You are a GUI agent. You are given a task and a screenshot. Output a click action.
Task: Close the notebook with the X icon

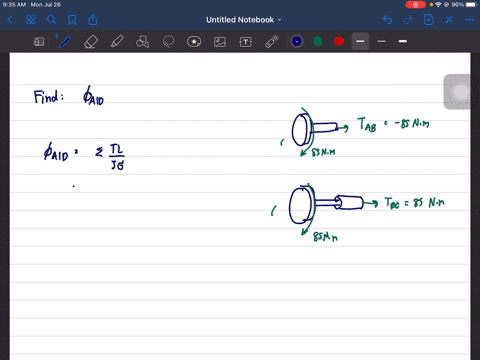click(449, 20)
